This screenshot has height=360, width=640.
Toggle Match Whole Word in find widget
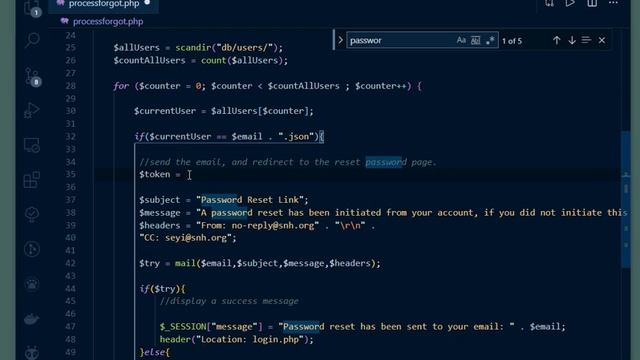coord(476,40)
